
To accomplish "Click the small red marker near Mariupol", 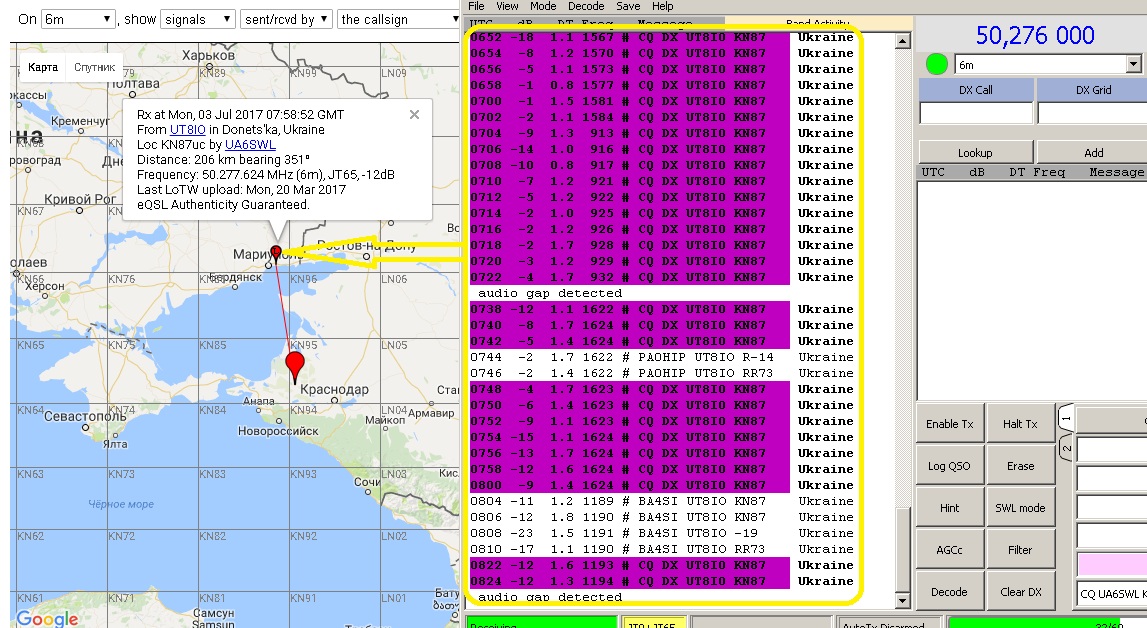I will (276, 253).
